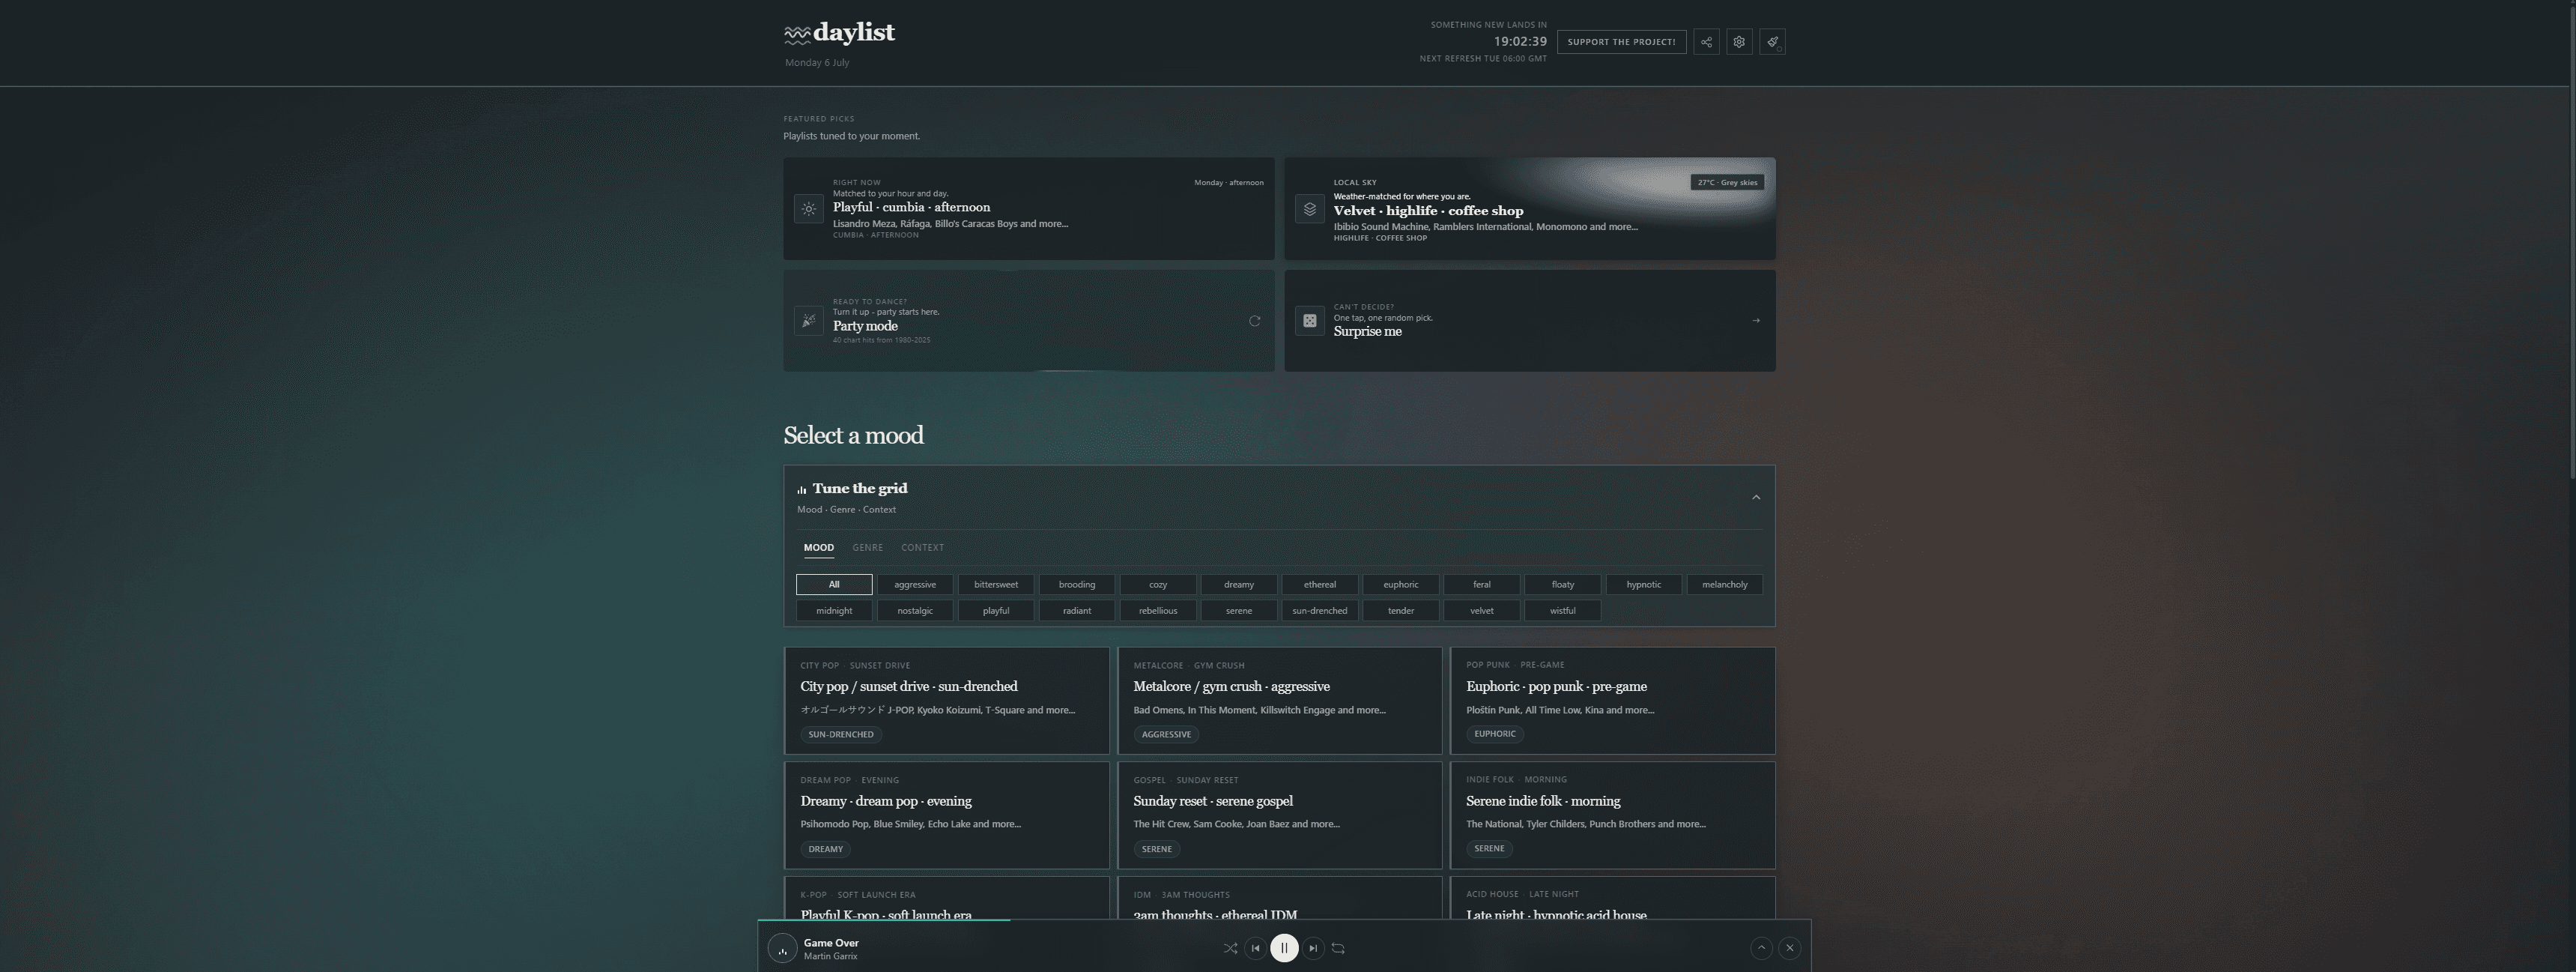Viewport: 2576px width, 972px height.
Task: Open Euphoric pop punk pre-game playlist
Action: click(x=1612, y=701)
